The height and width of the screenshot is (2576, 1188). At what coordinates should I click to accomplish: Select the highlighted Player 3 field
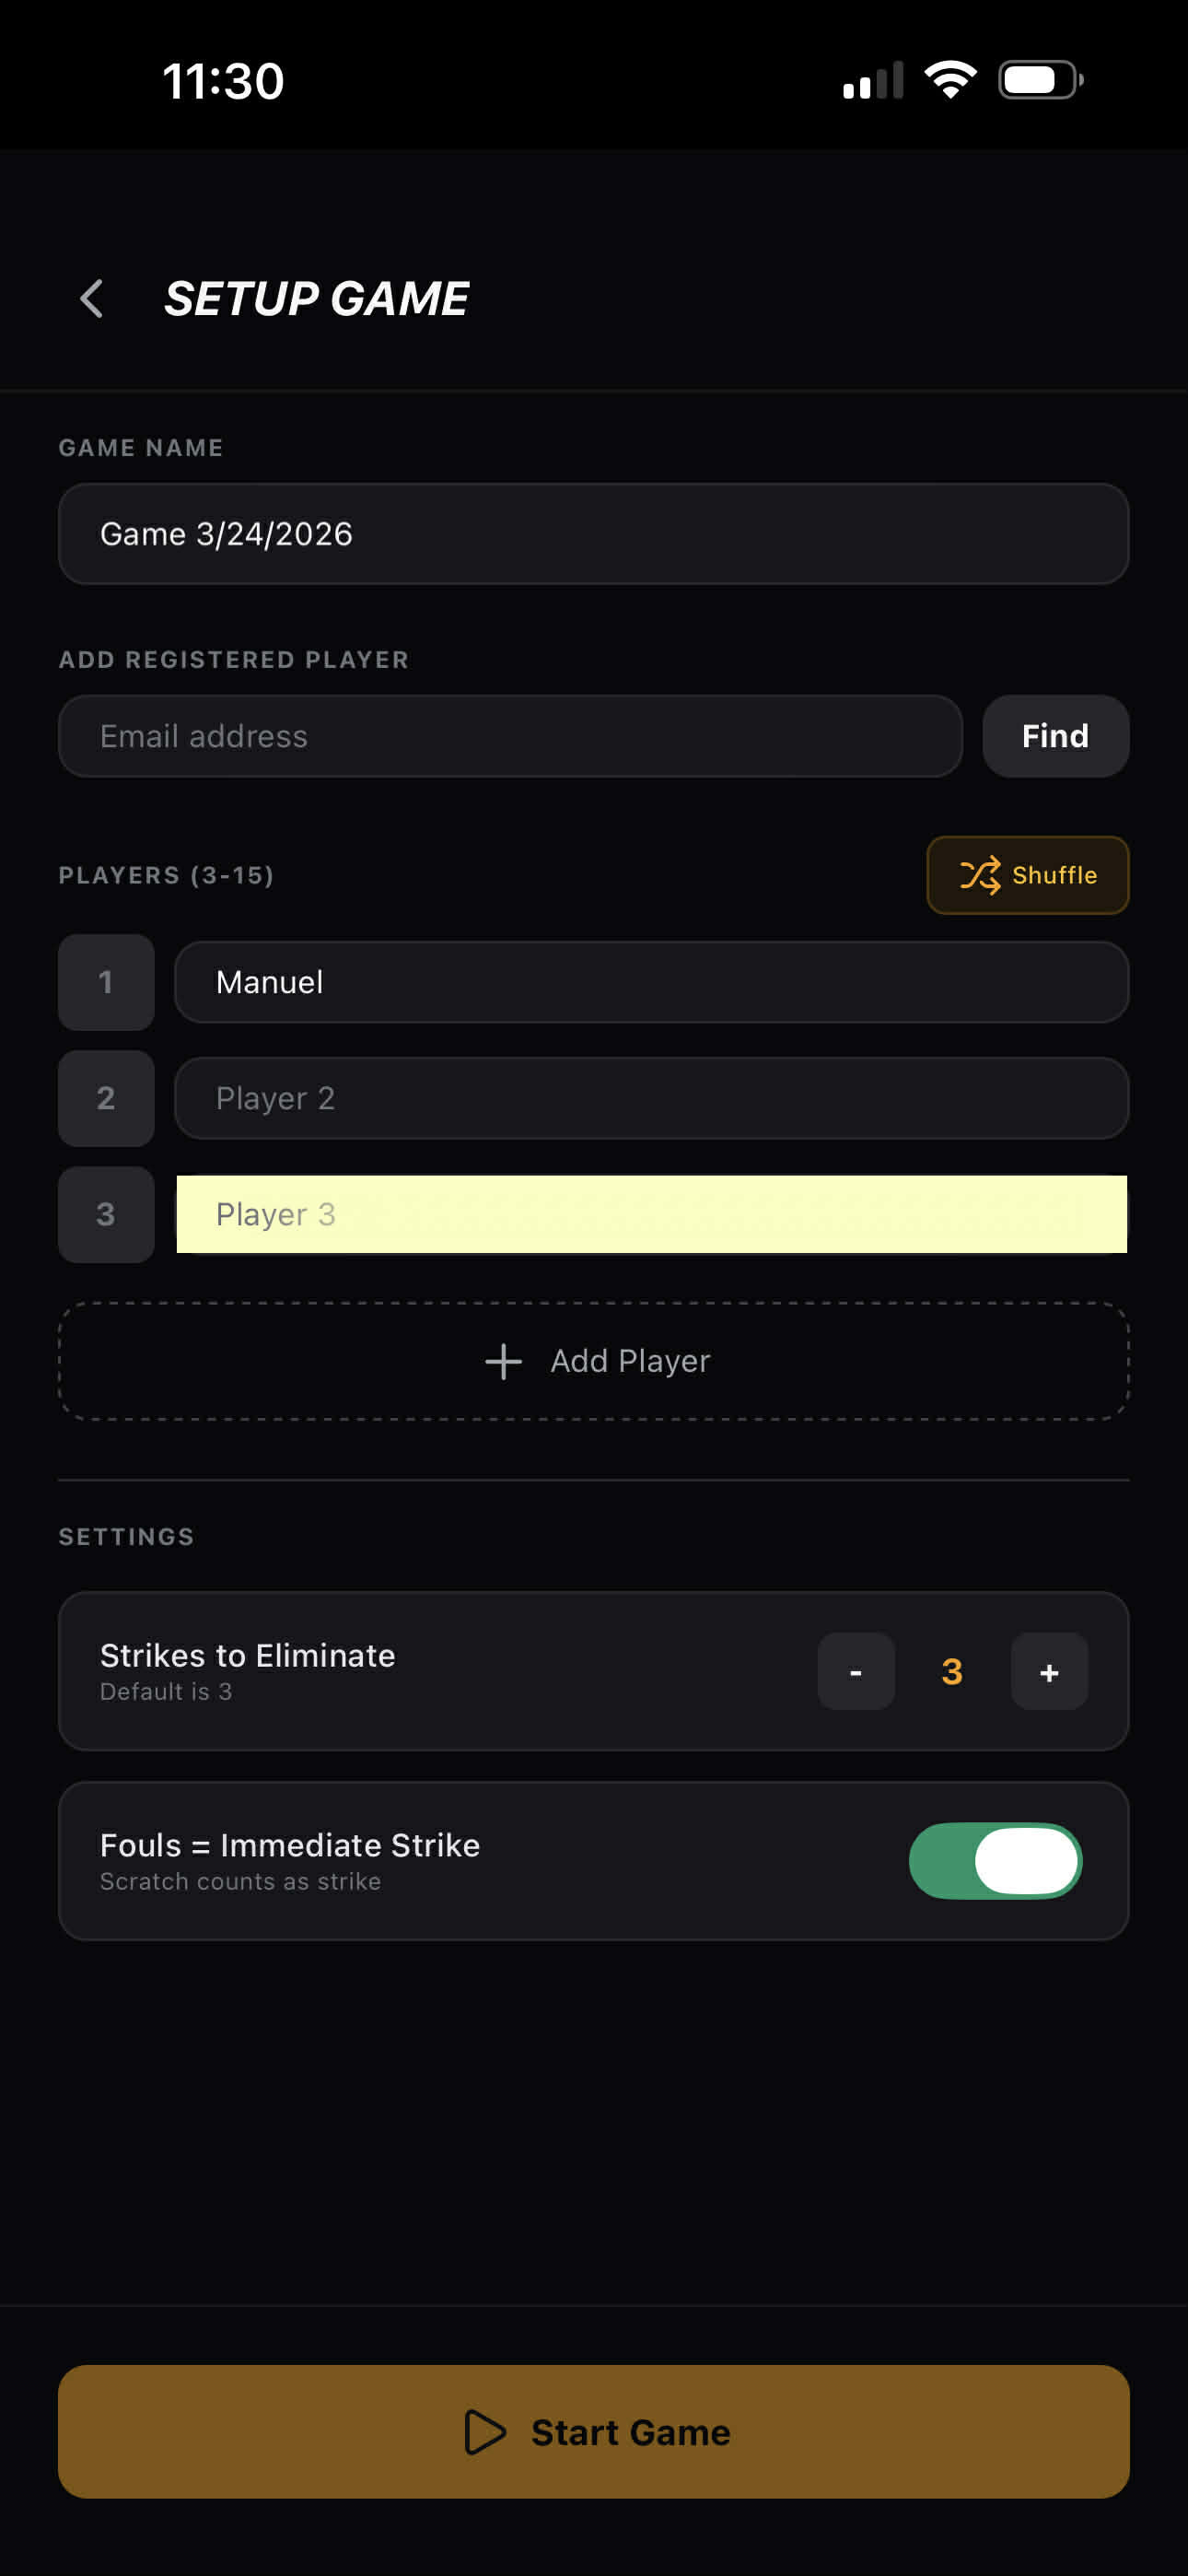point(650,1214)
